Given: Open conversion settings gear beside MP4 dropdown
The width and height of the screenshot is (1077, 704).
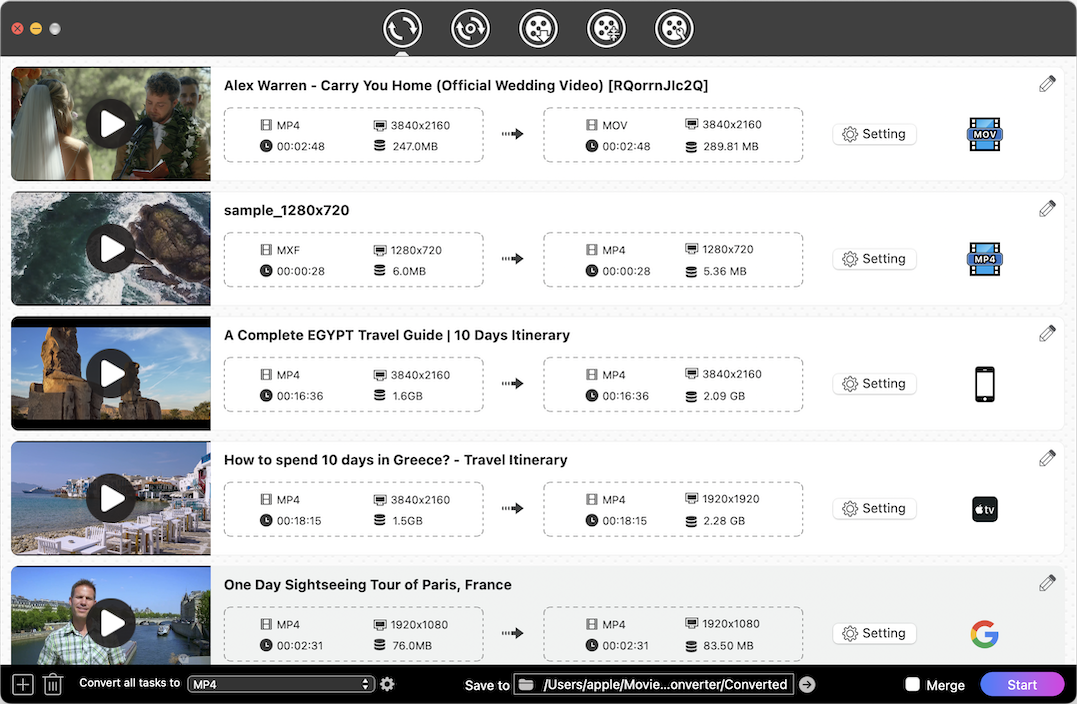Looking at the screenshot, I should pyautogui.click(x=388, y=685).
